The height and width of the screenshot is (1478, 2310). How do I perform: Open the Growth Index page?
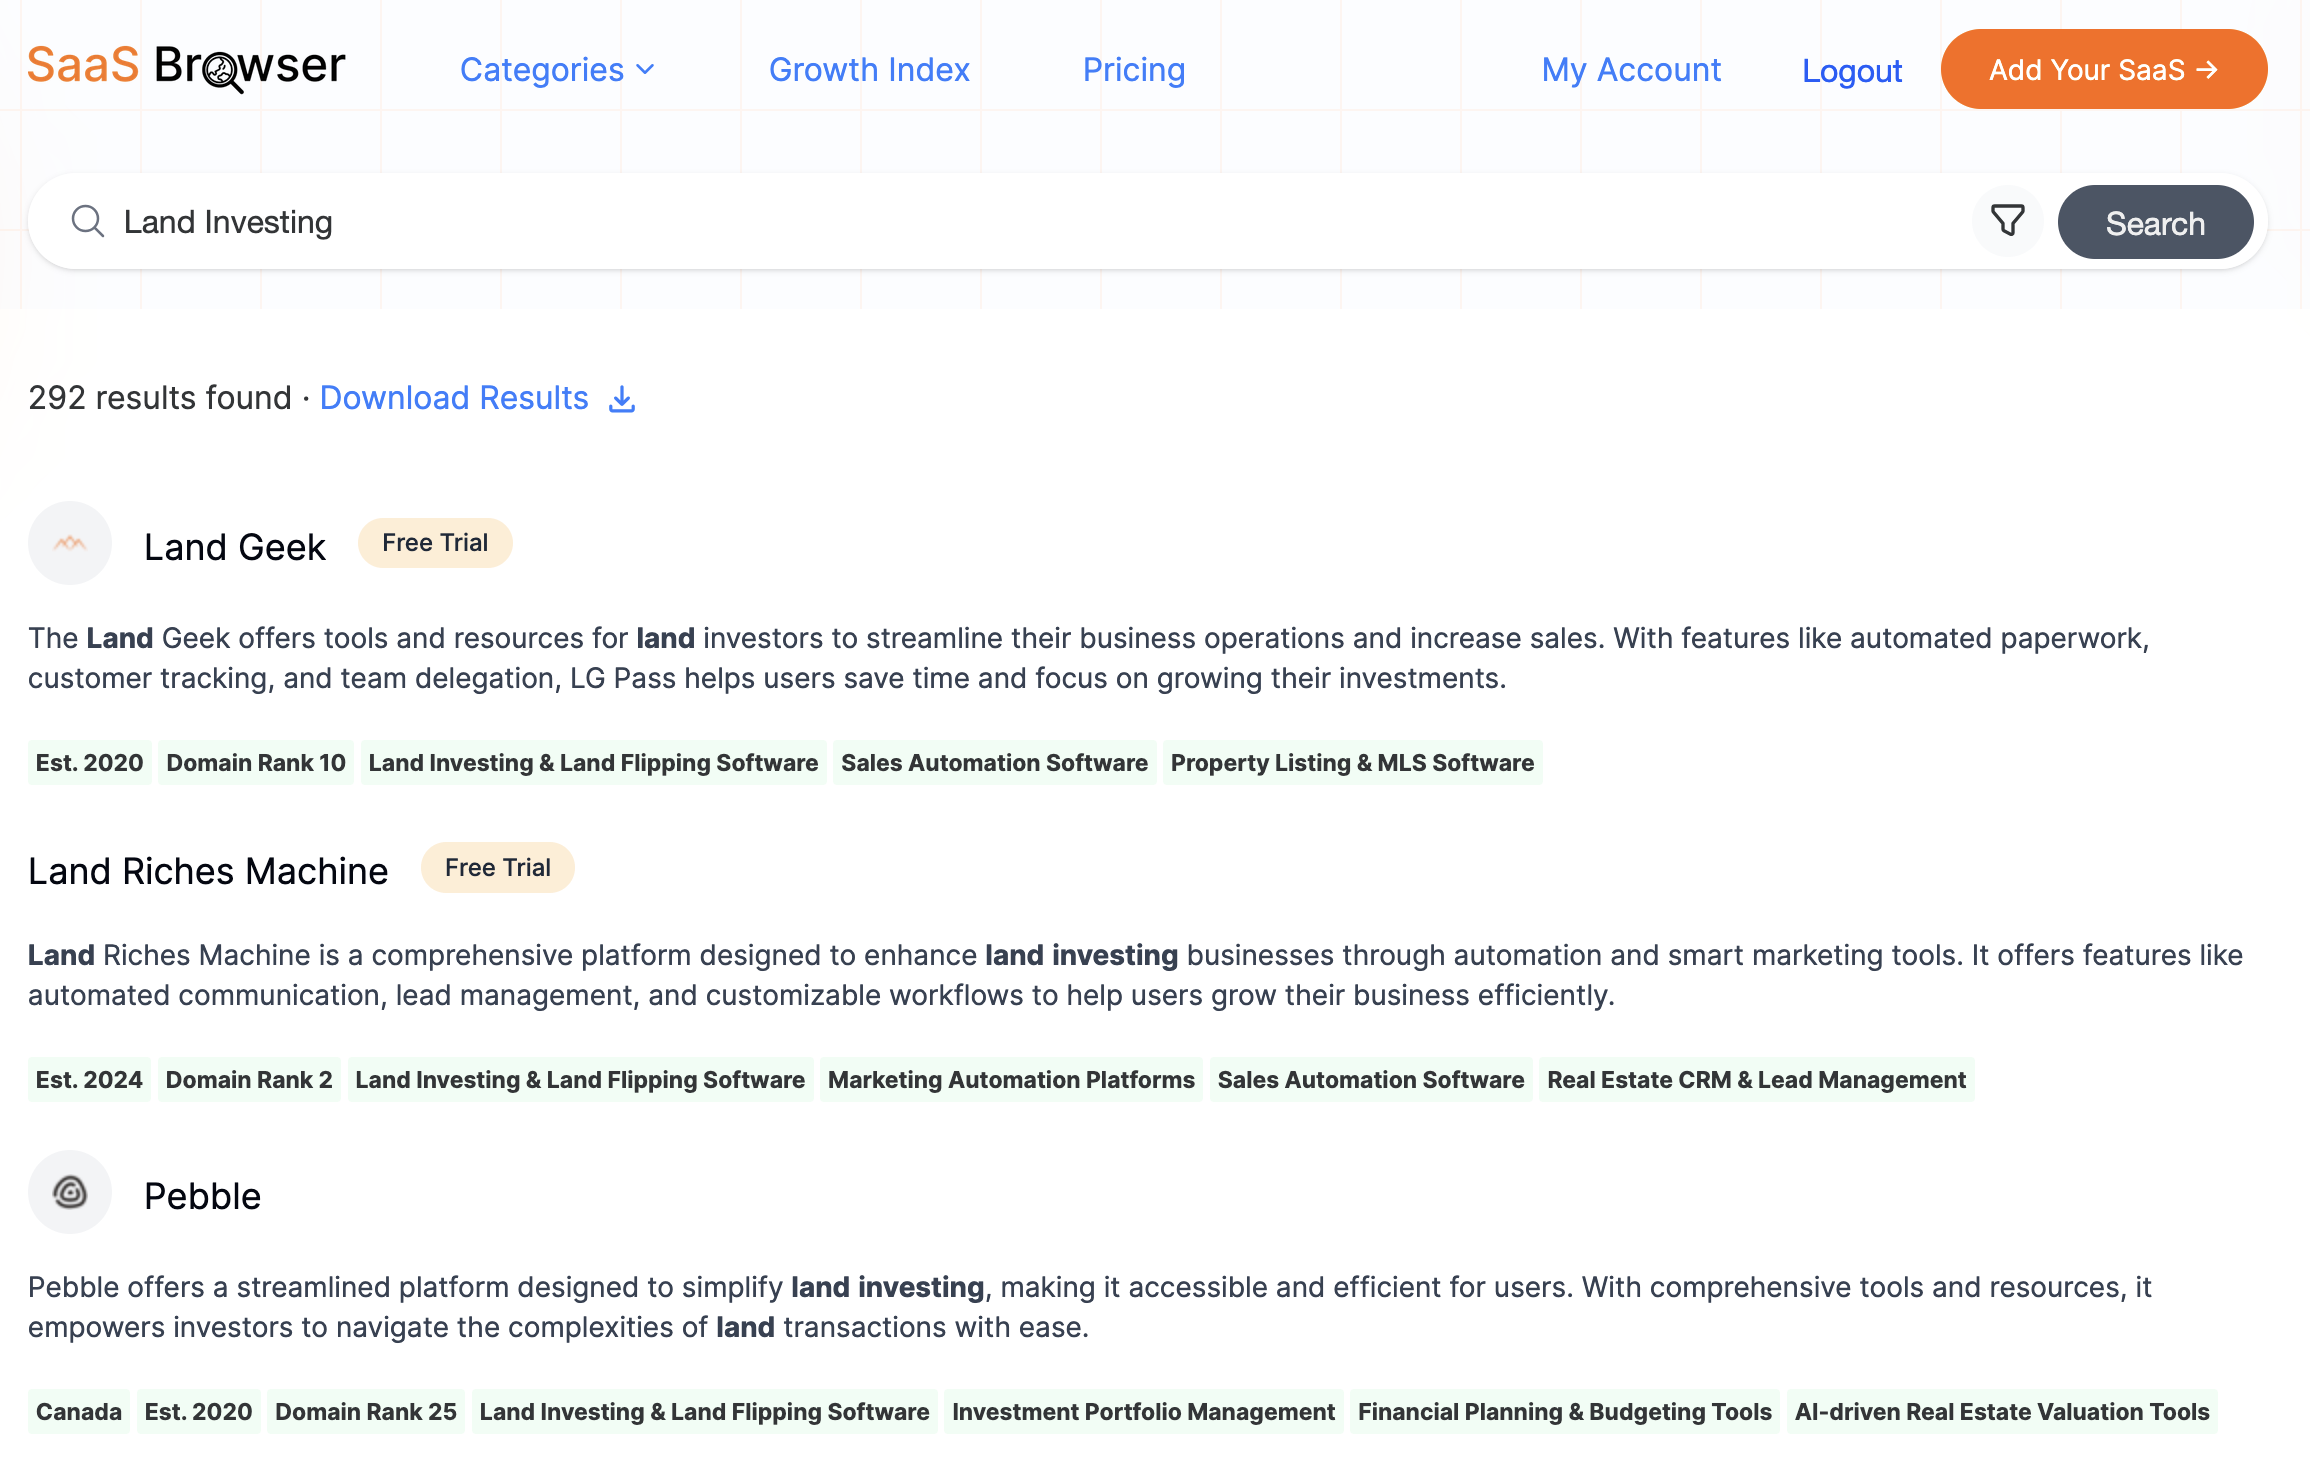[869, 70]
